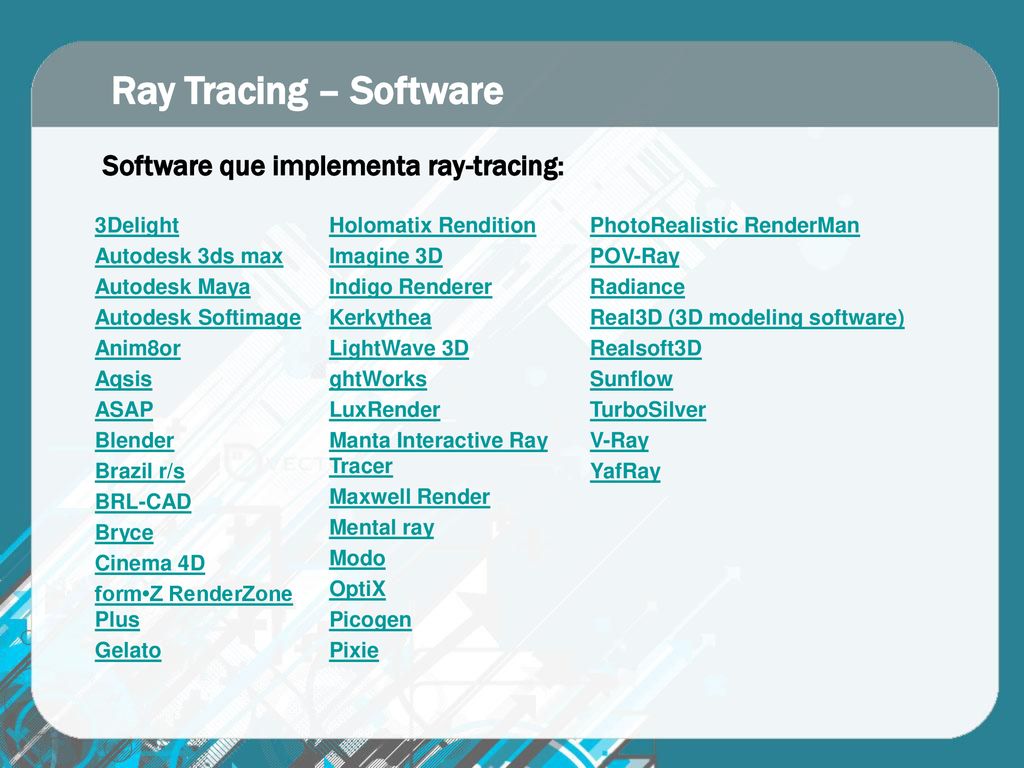
Task: Open the Realsoft3D link
Action: [646, 348]
